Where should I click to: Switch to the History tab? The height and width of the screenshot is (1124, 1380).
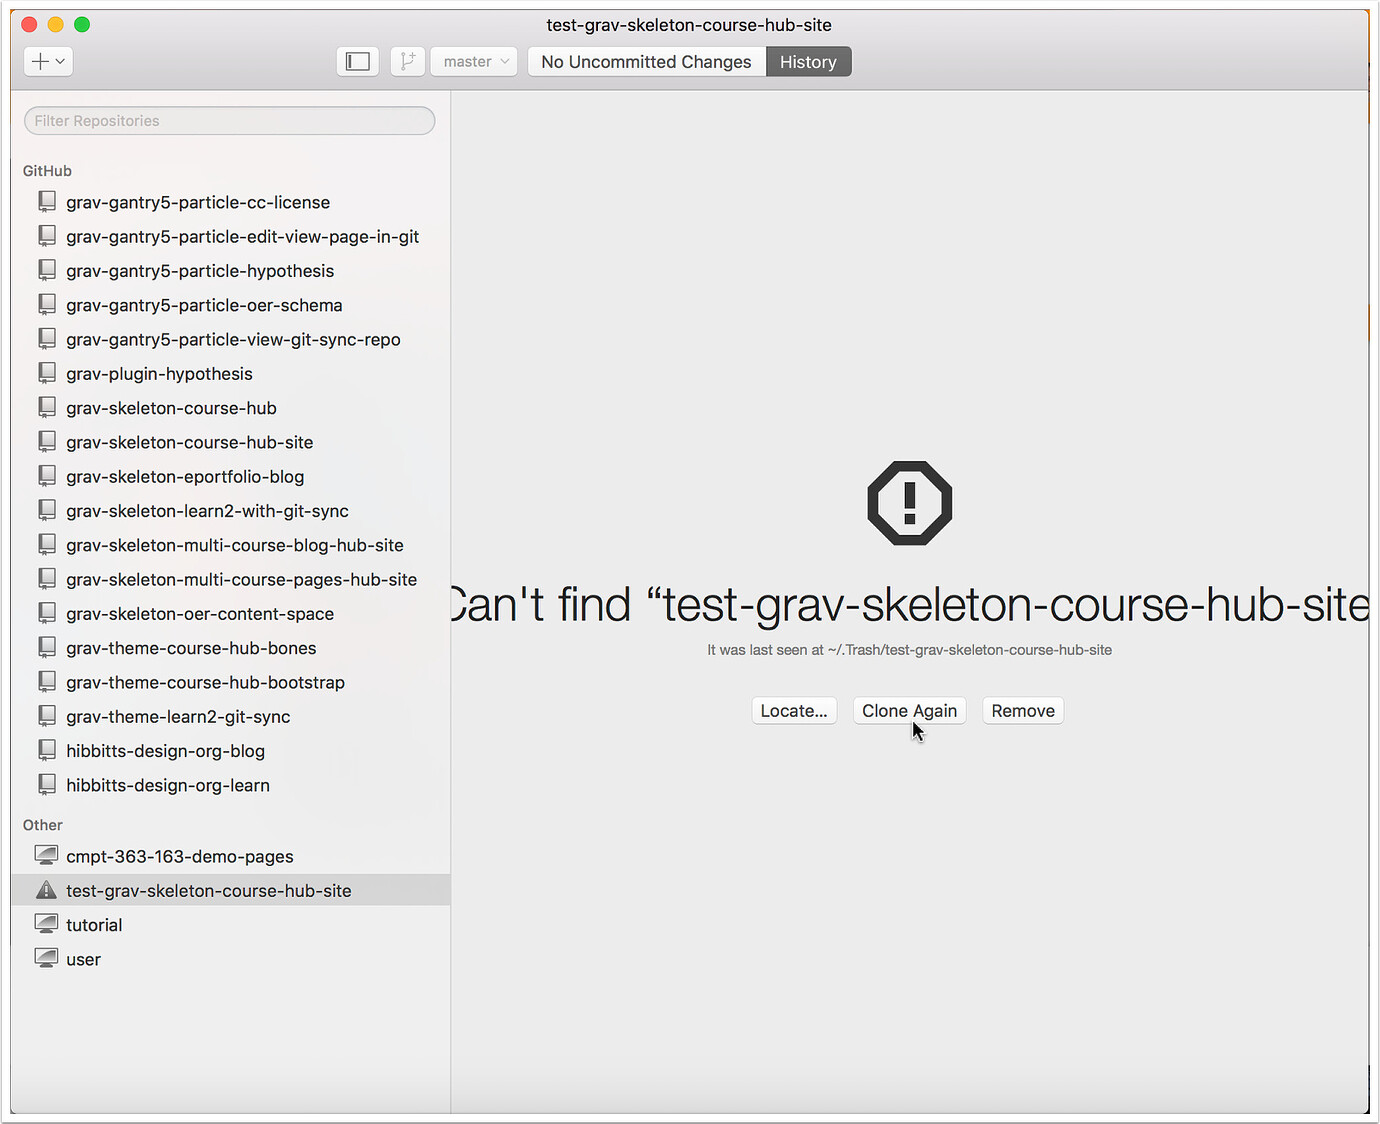[x=808, y=61]
